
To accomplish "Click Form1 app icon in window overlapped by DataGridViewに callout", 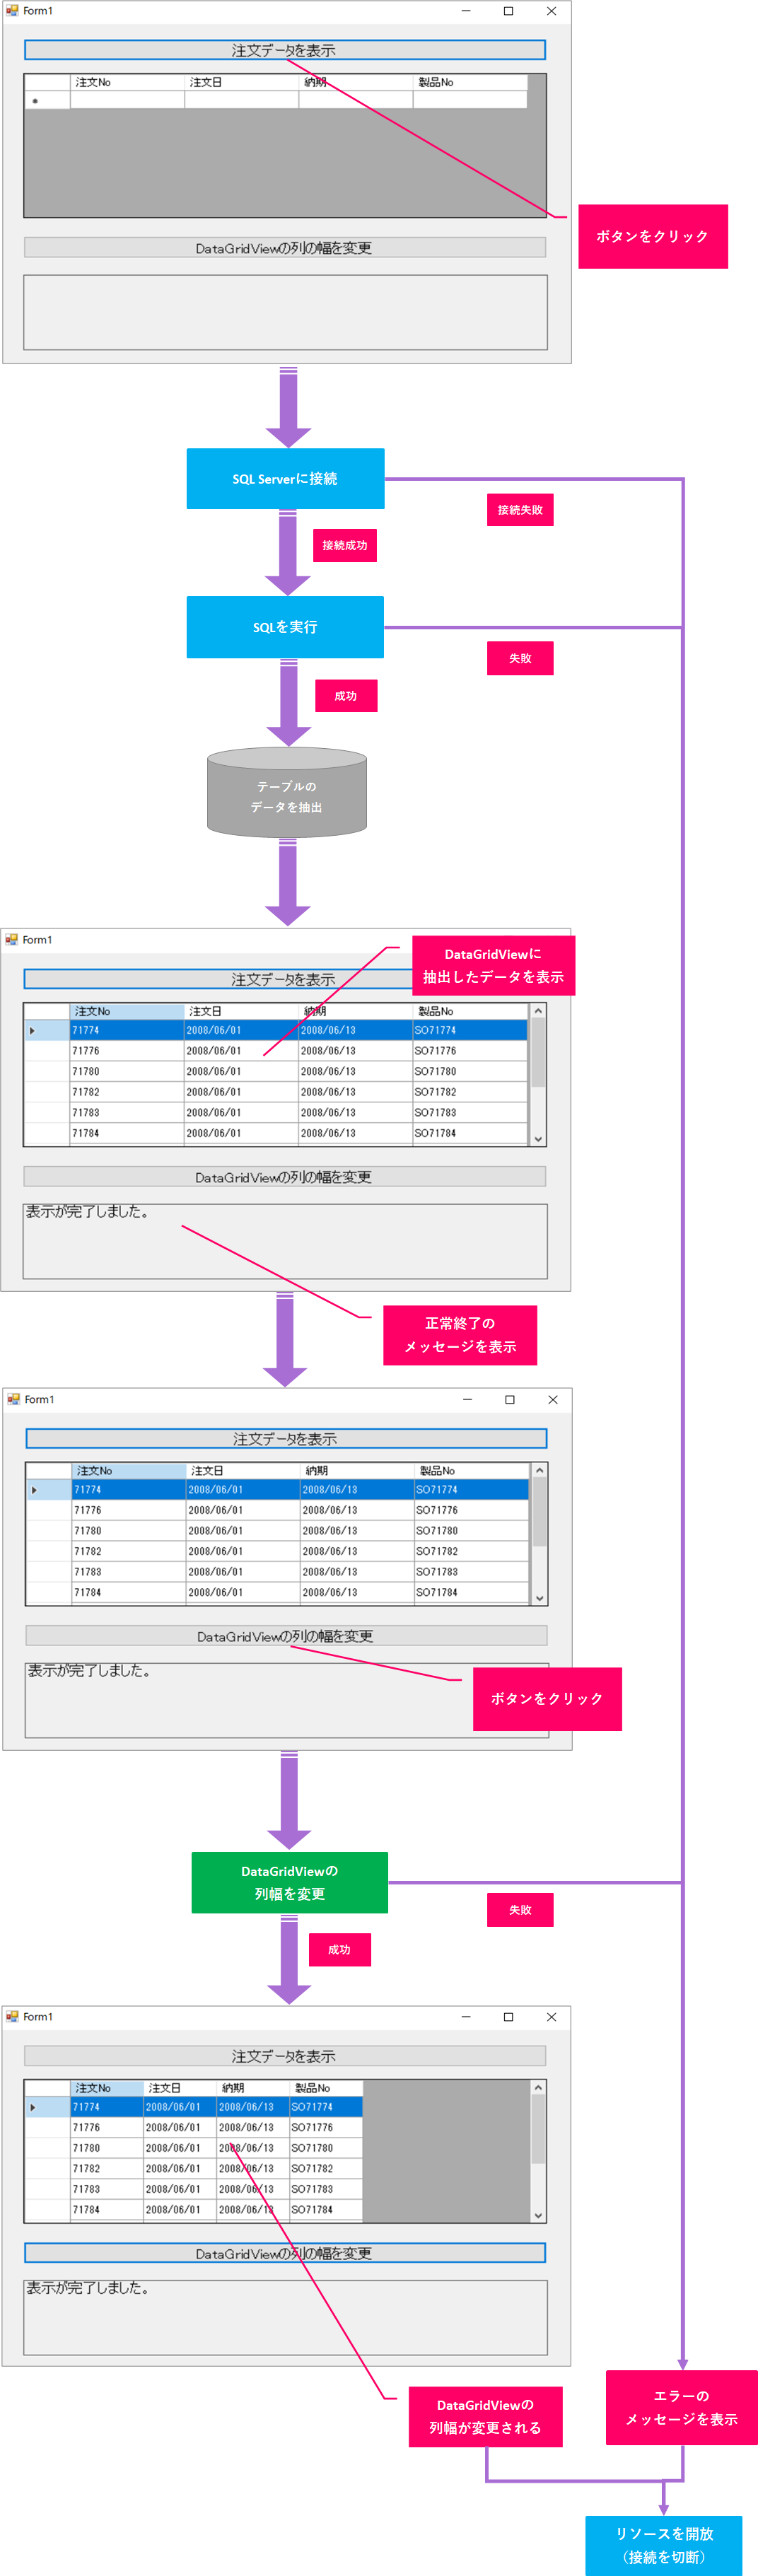I will click(12, 940).
